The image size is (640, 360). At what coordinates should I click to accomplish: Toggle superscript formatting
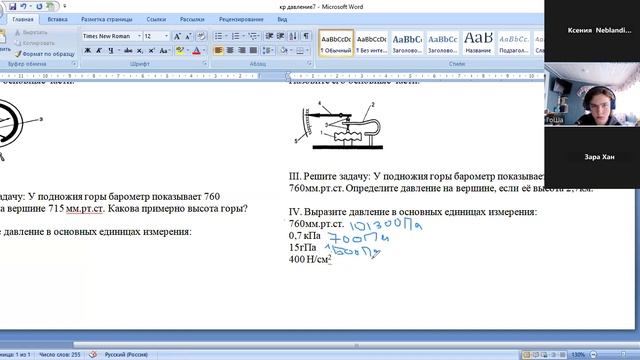151,51
